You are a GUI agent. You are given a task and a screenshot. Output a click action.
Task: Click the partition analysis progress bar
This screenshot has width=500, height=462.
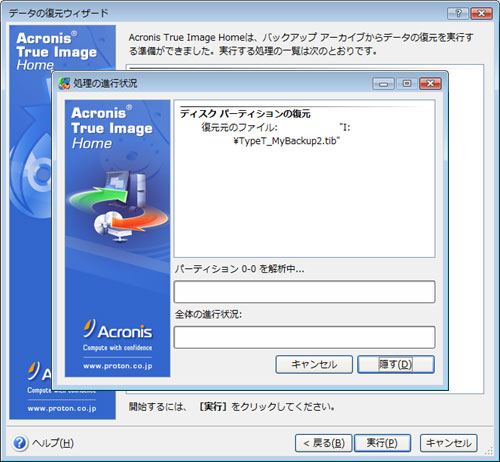tap(304, 292)
